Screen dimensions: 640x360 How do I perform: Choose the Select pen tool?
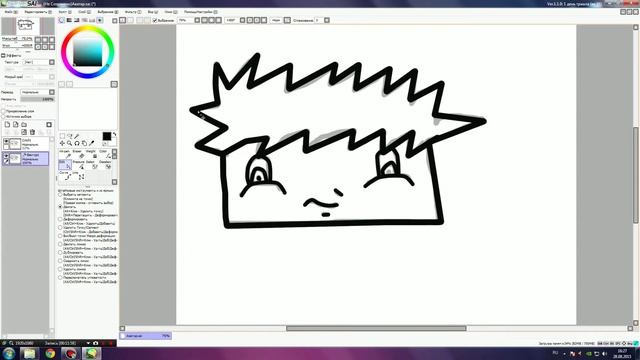point(91,164)
